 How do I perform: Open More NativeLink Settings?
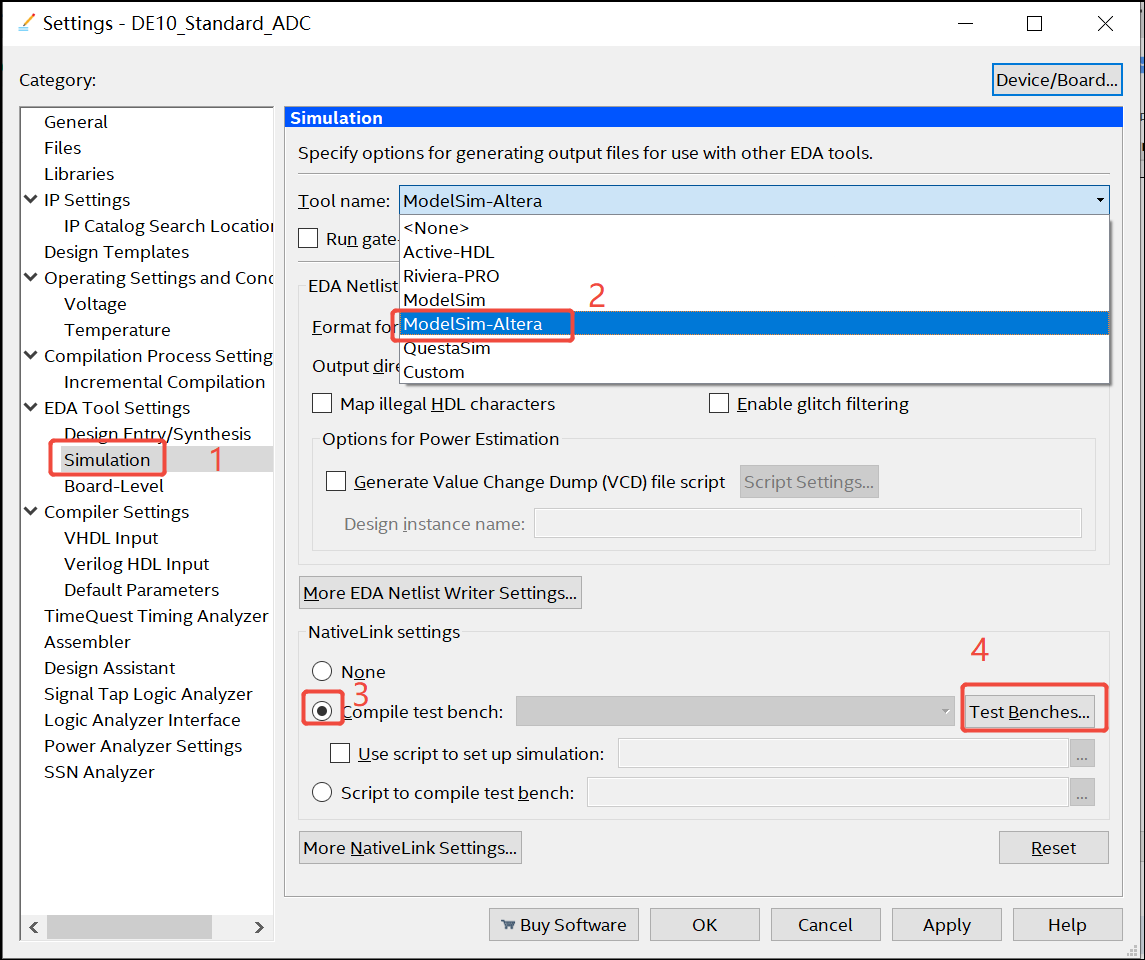click(410, 848)
